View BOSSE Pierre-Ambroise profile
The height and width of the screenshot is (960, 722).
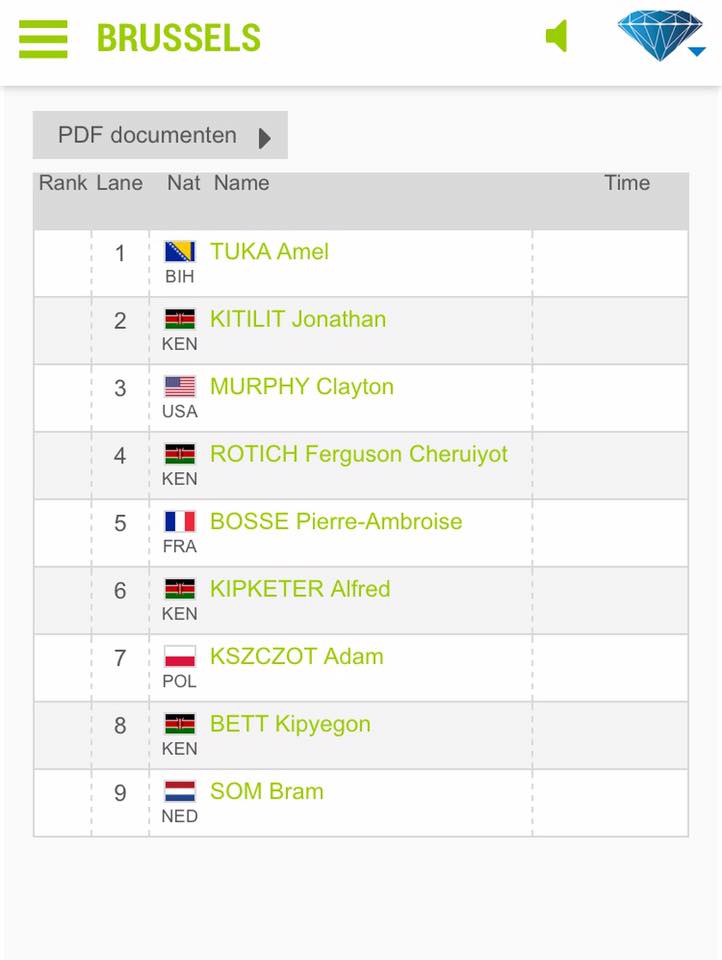click(335, 522)
